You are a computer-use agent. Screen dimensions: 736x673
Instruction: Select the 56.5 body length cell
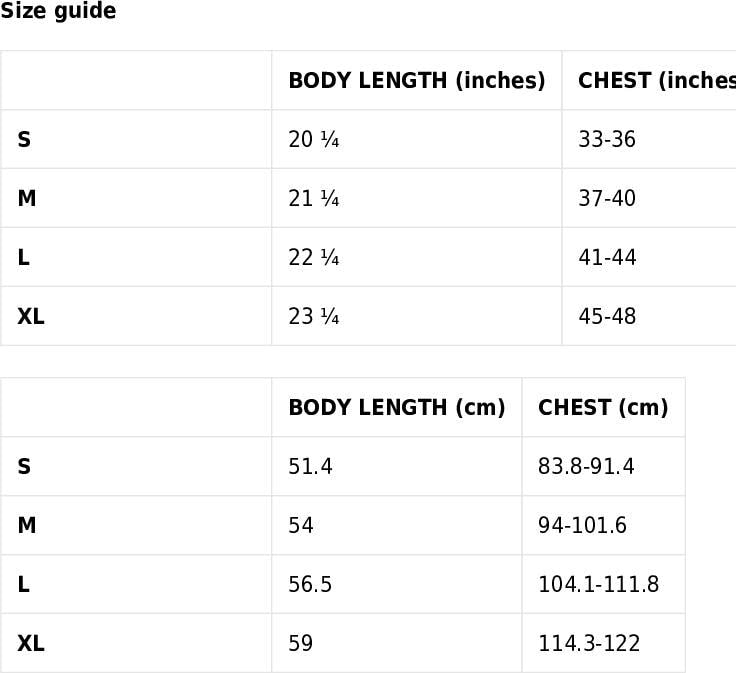click(x=397, y=584)
